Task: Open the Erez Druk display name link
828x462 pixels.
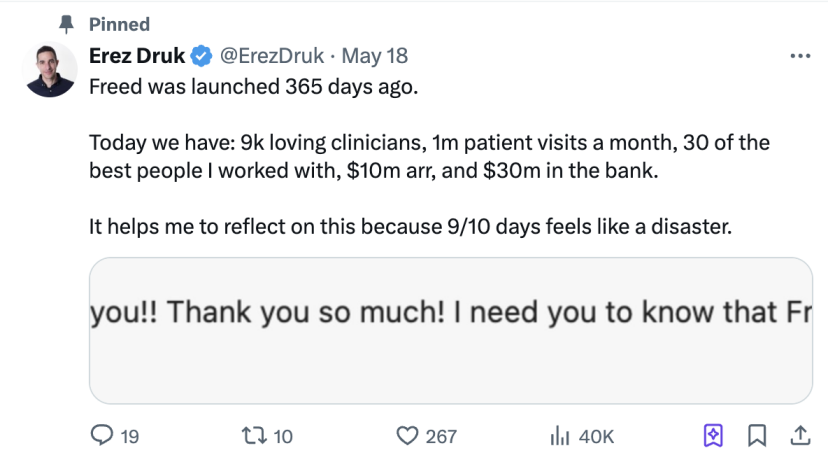Action: click(x=137, y=55)
